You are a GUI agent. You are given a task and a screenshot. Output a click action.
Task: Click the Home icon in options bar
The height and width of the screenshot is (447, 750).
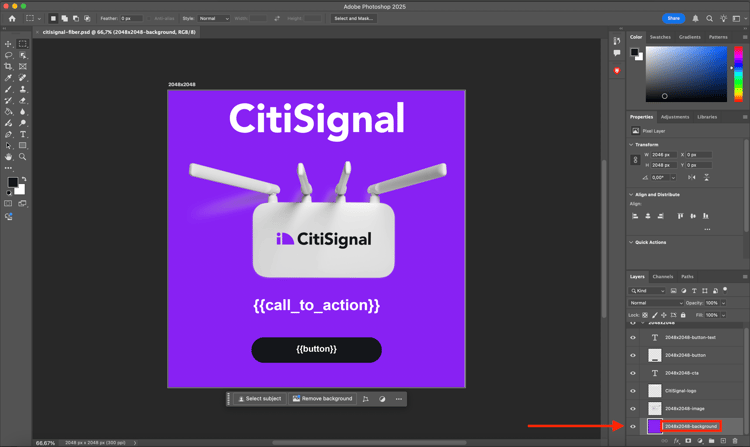pyautogui.click(x=12, y=18)
